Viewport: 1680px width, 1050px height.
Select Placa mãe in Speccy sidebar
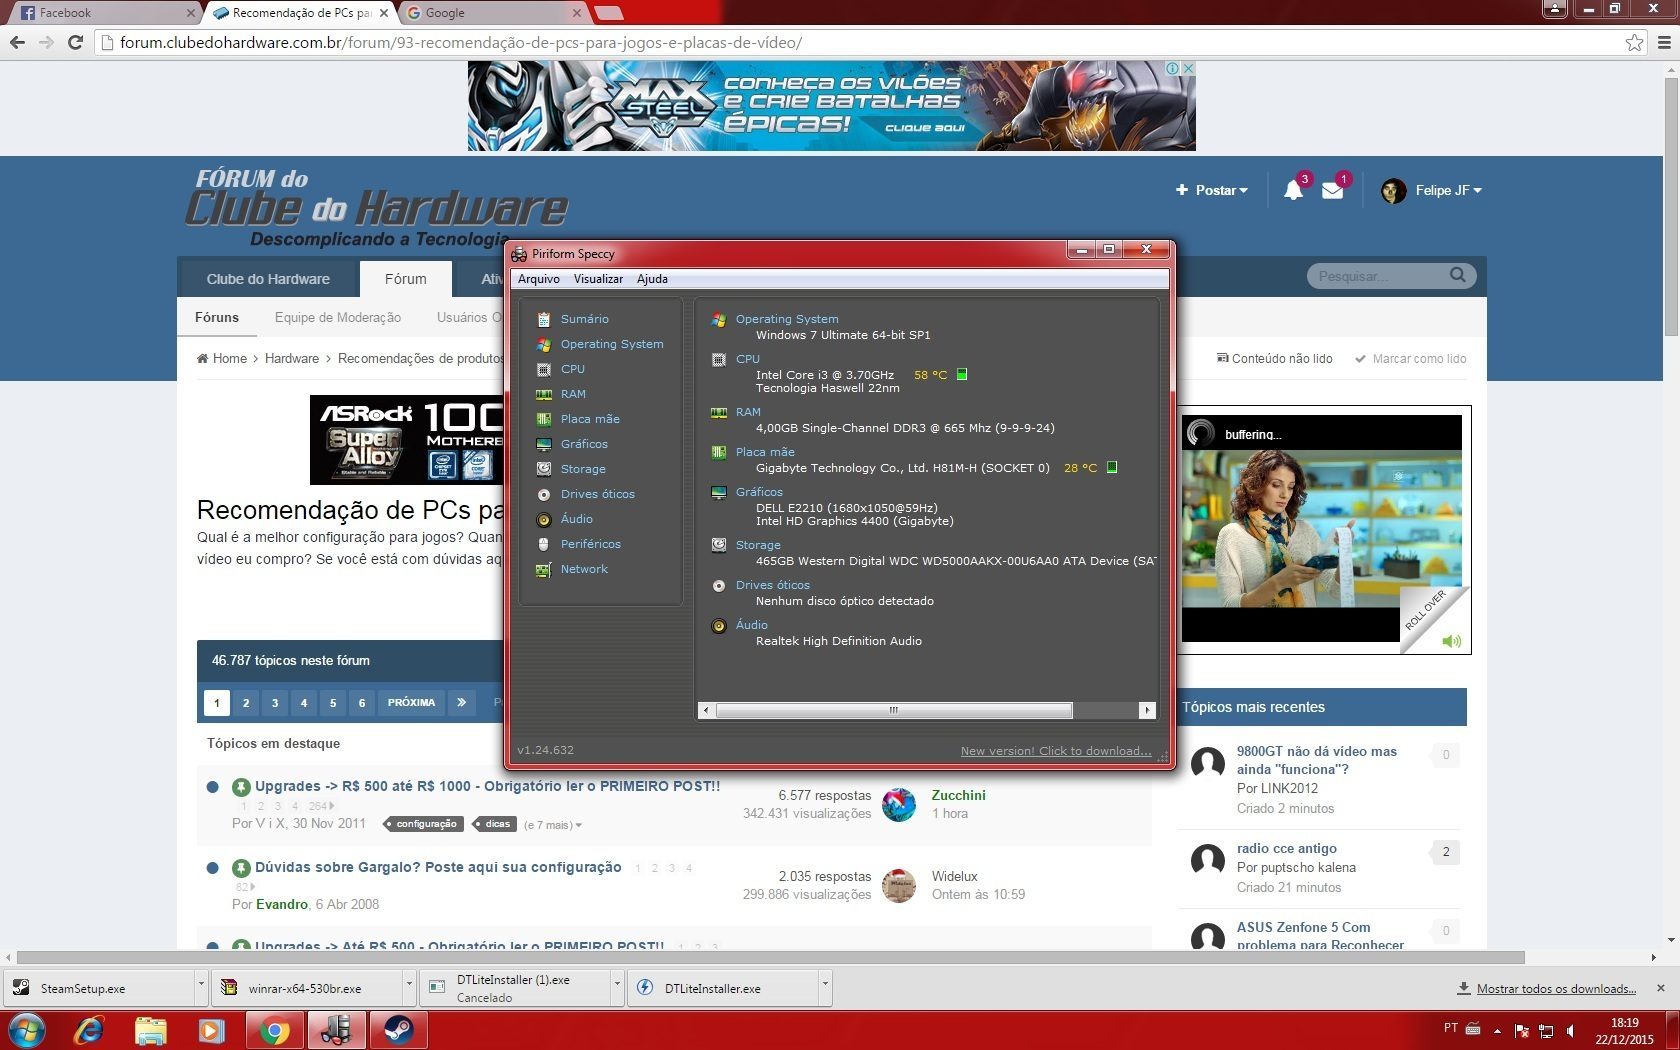point(590,419)
